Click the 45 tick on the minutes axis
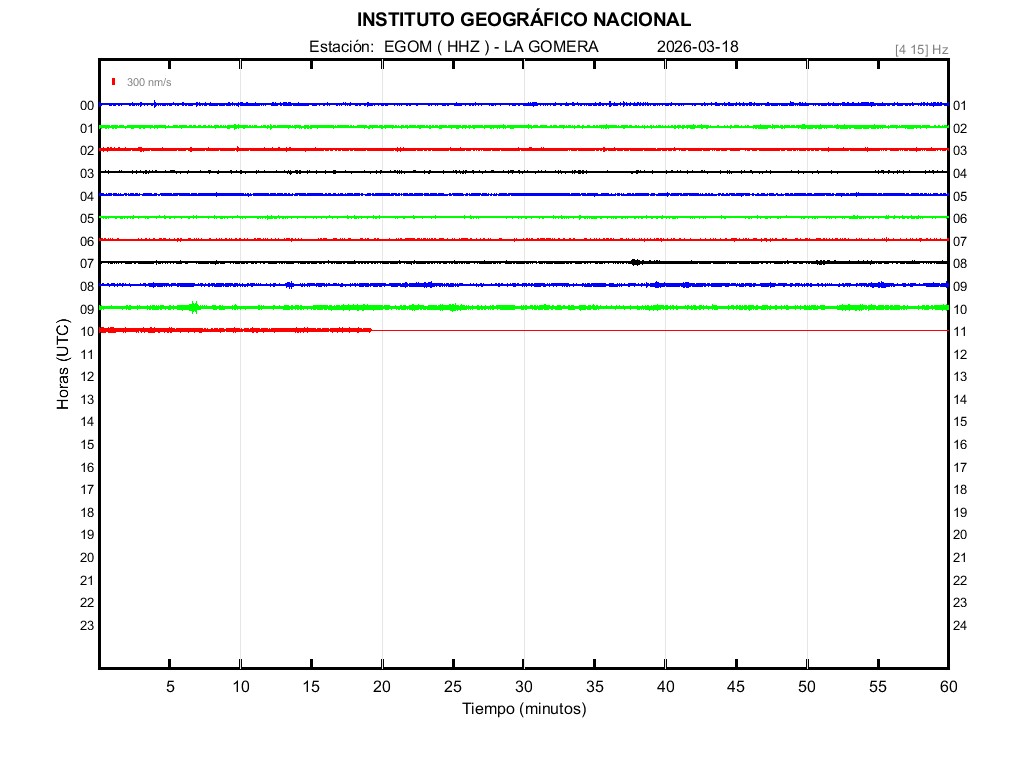The width and height of the screenshot is (1024, 768). (x=736, y=687)
